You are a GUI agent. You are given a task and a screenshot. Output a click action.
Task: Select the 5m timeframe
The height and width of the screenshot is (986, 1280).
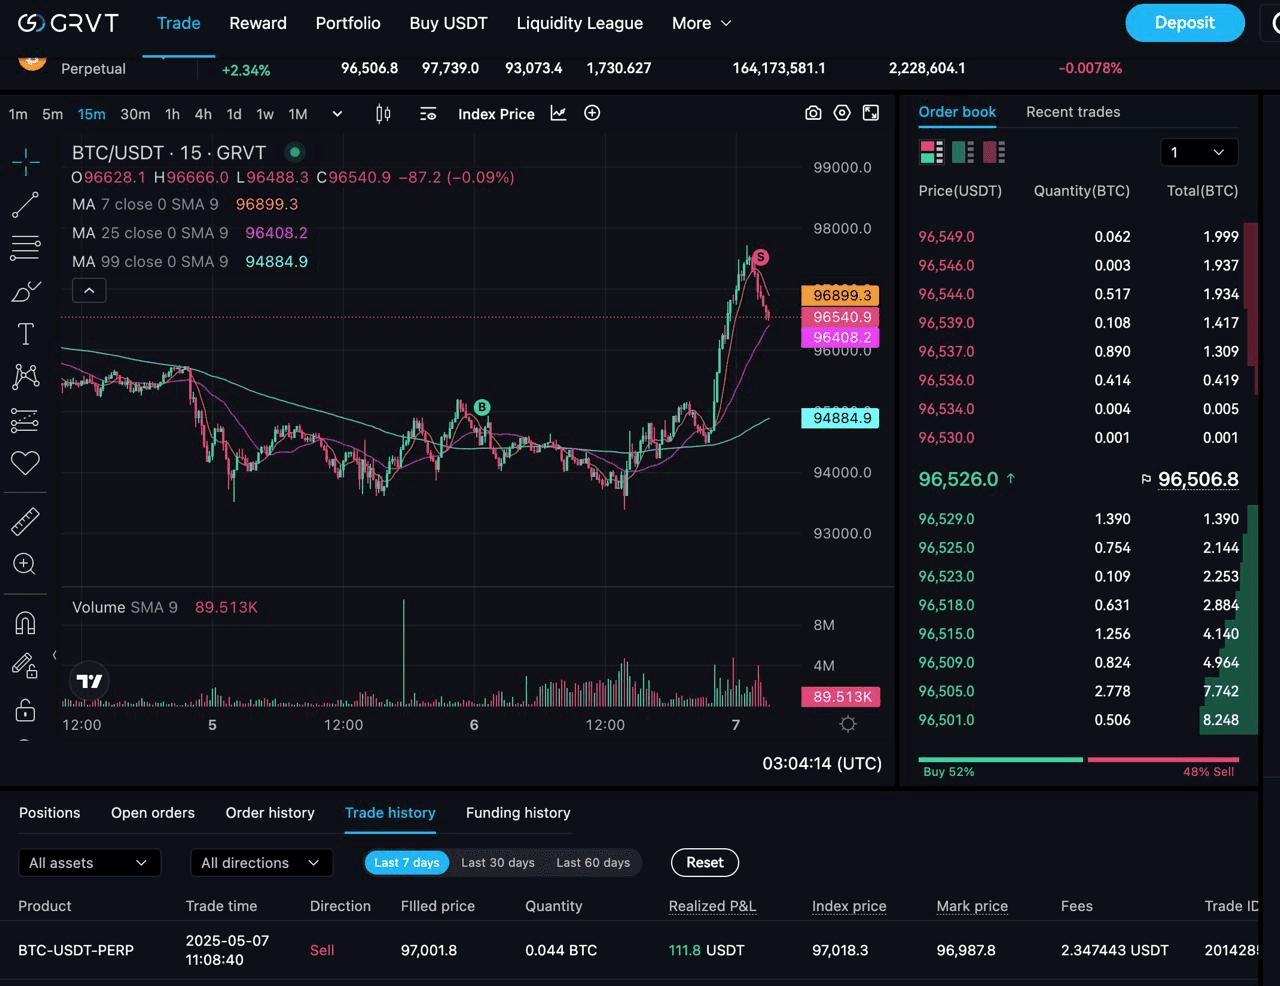point(53,114)
